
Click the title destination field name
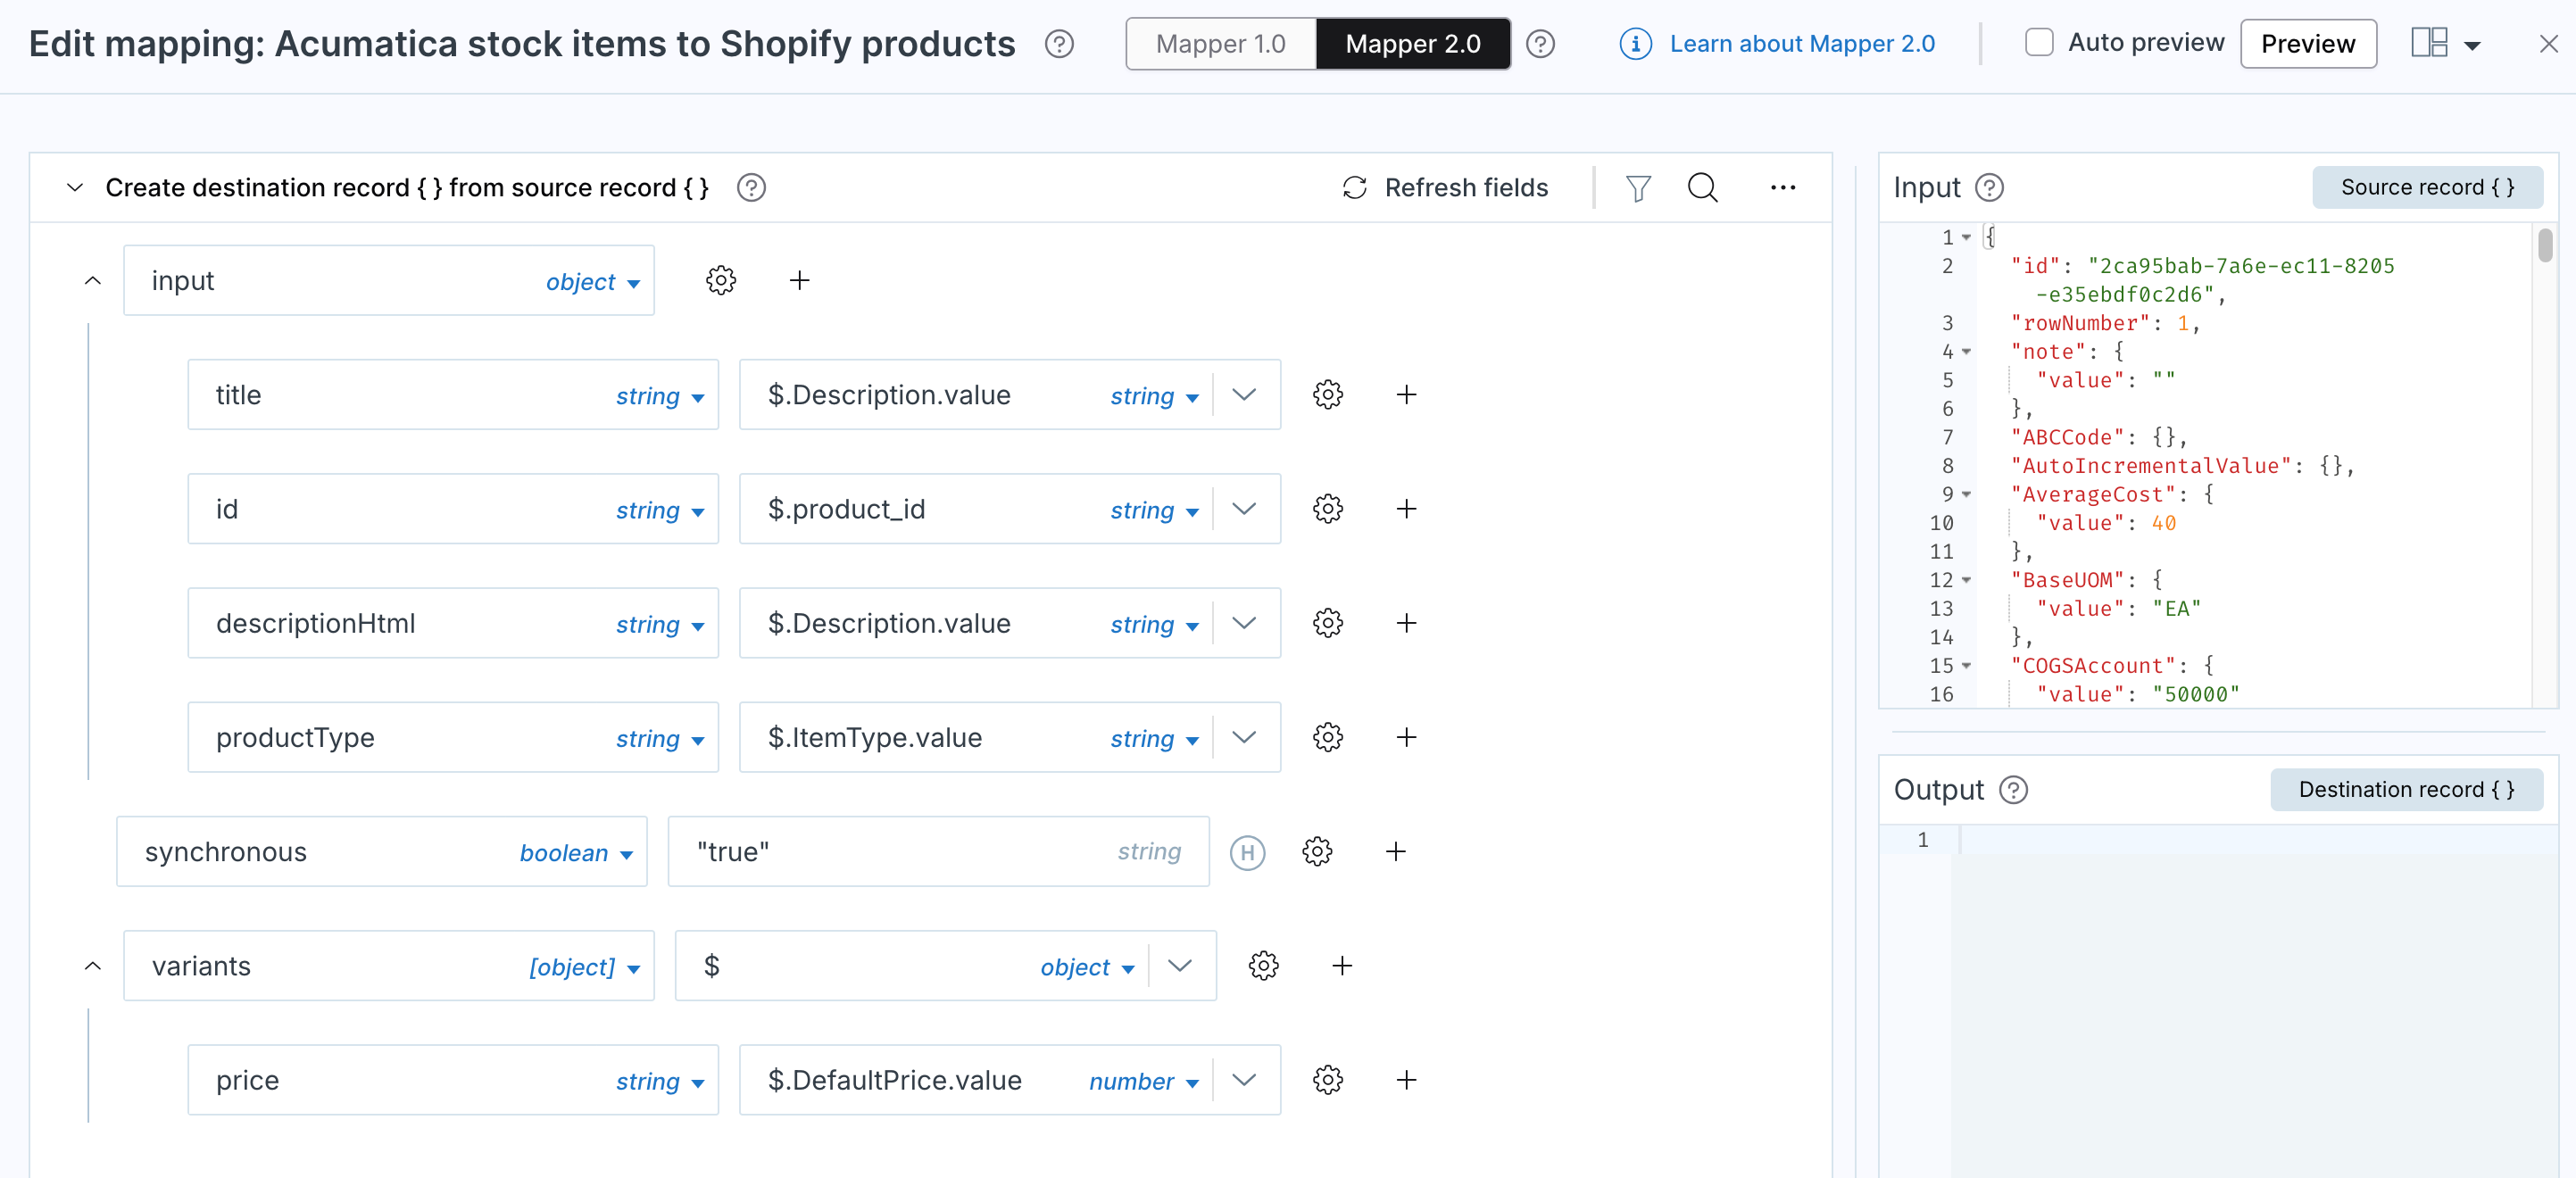[238, 395]
